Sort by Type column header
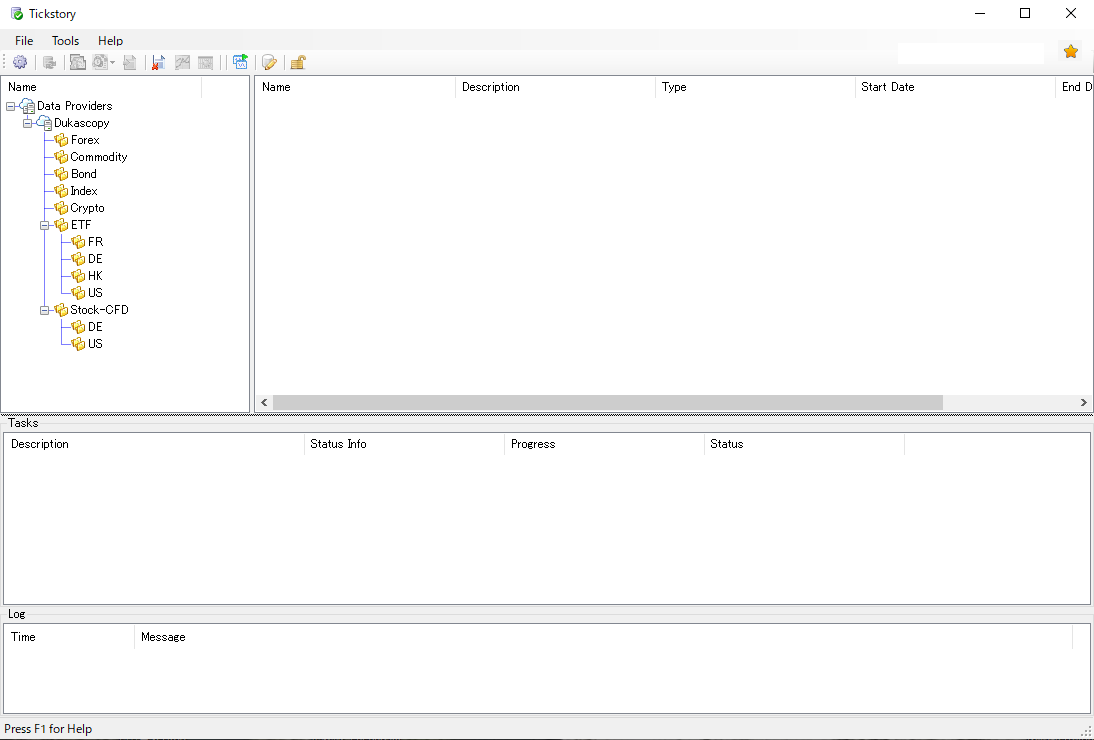 tap(756, 87)
